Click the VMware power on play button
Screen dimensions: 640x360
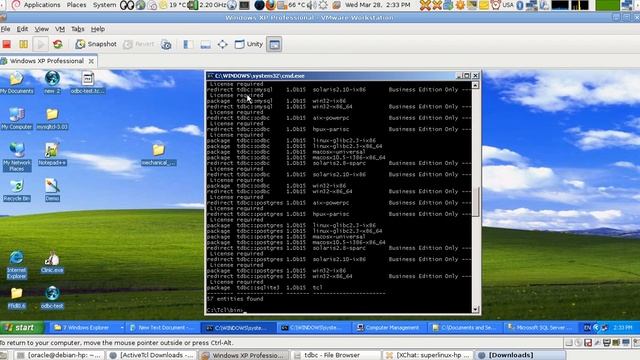[x=40, y=44]
